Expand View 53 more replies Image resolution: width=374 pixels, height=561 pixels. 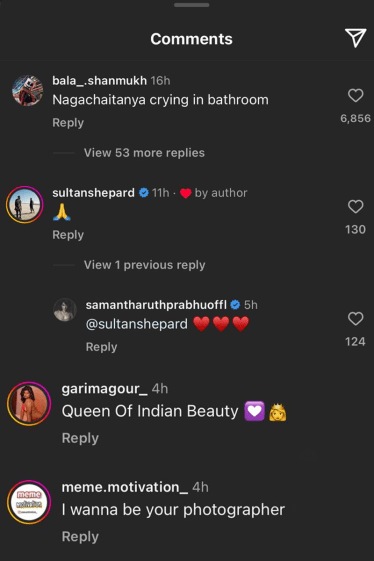coord(144,153)
